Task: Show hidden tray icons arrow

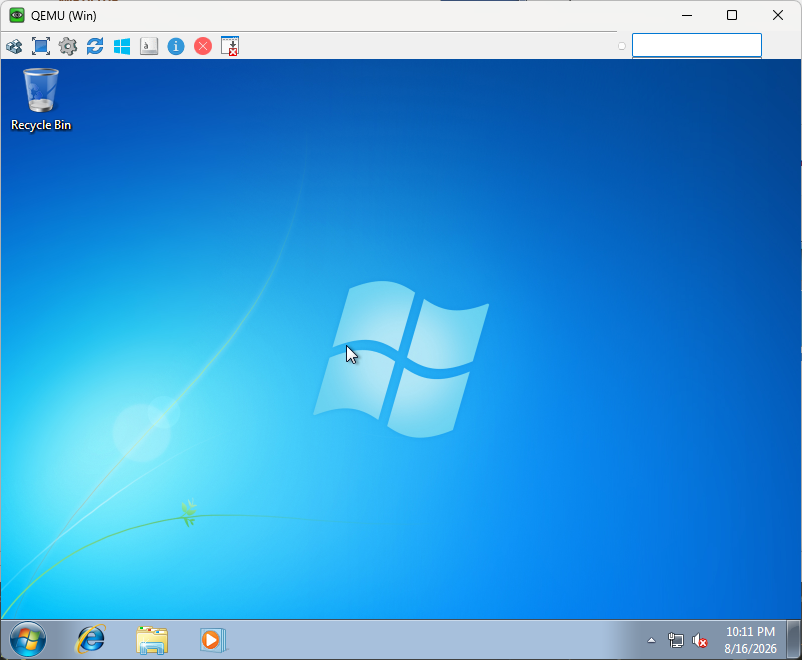Action: [651, 640]
